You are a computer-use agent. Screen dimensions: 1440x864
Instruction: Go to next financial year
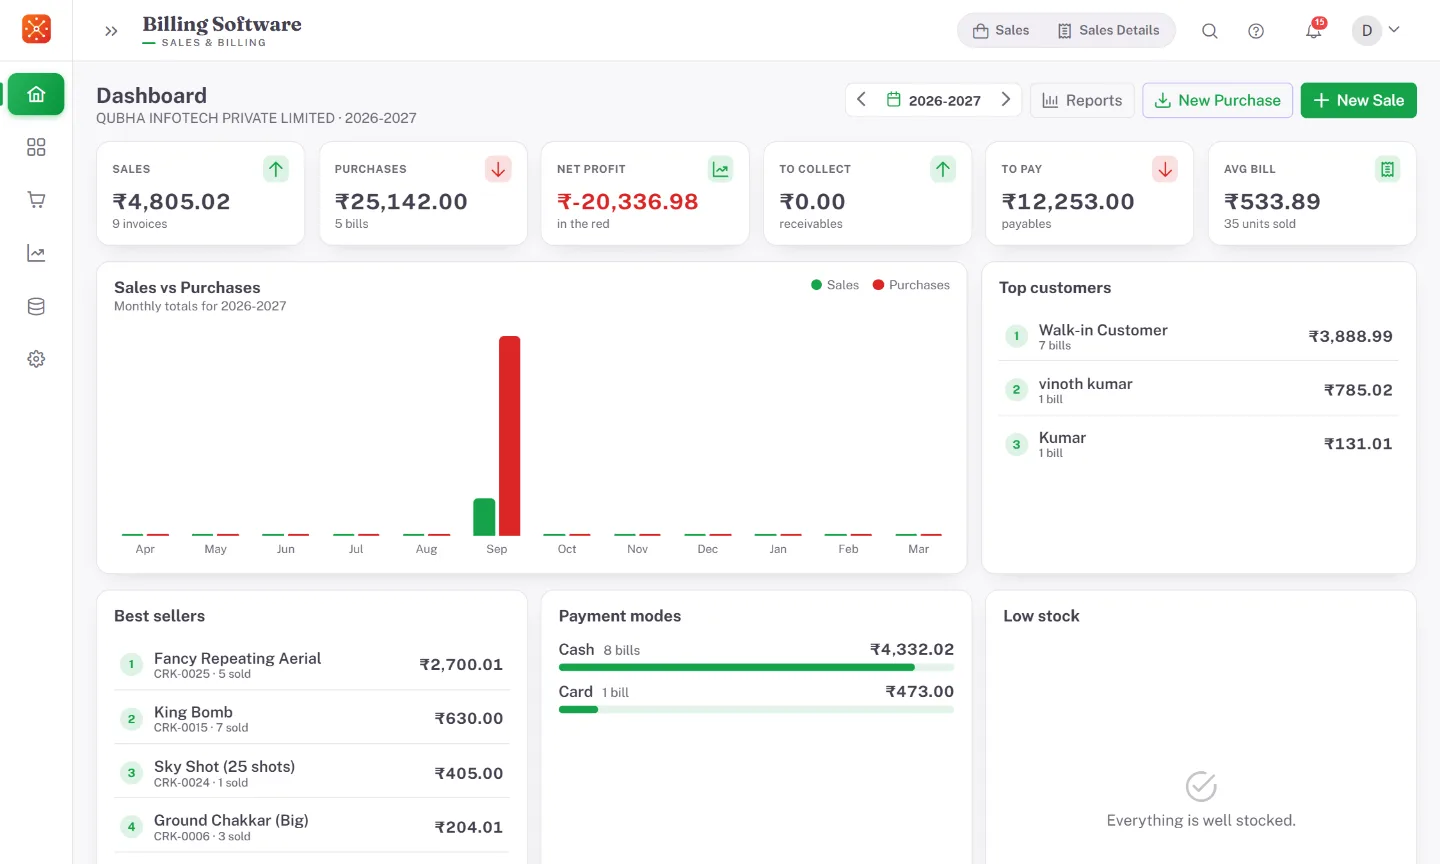click(x=1006, y=100)
